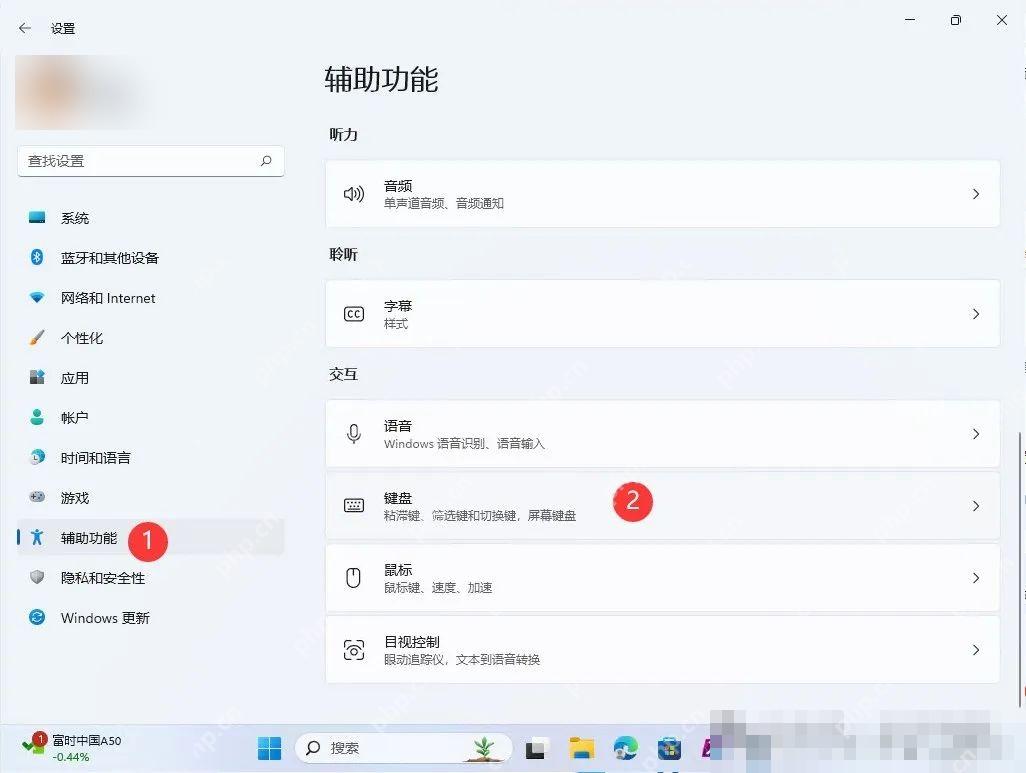Select 隐私和安全性 in the sidebar
Screen dimensions: 1026x773
(x=150, y=577)
